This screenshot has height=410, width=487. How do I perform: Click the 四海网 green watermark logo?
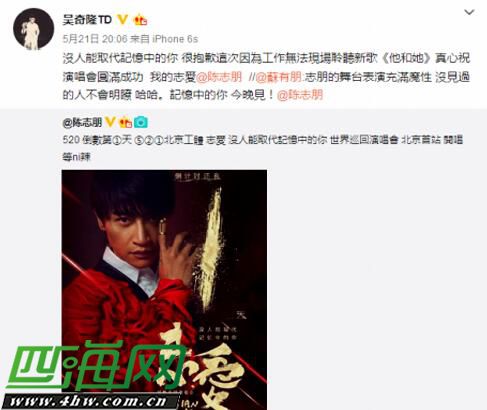[97, 367]
